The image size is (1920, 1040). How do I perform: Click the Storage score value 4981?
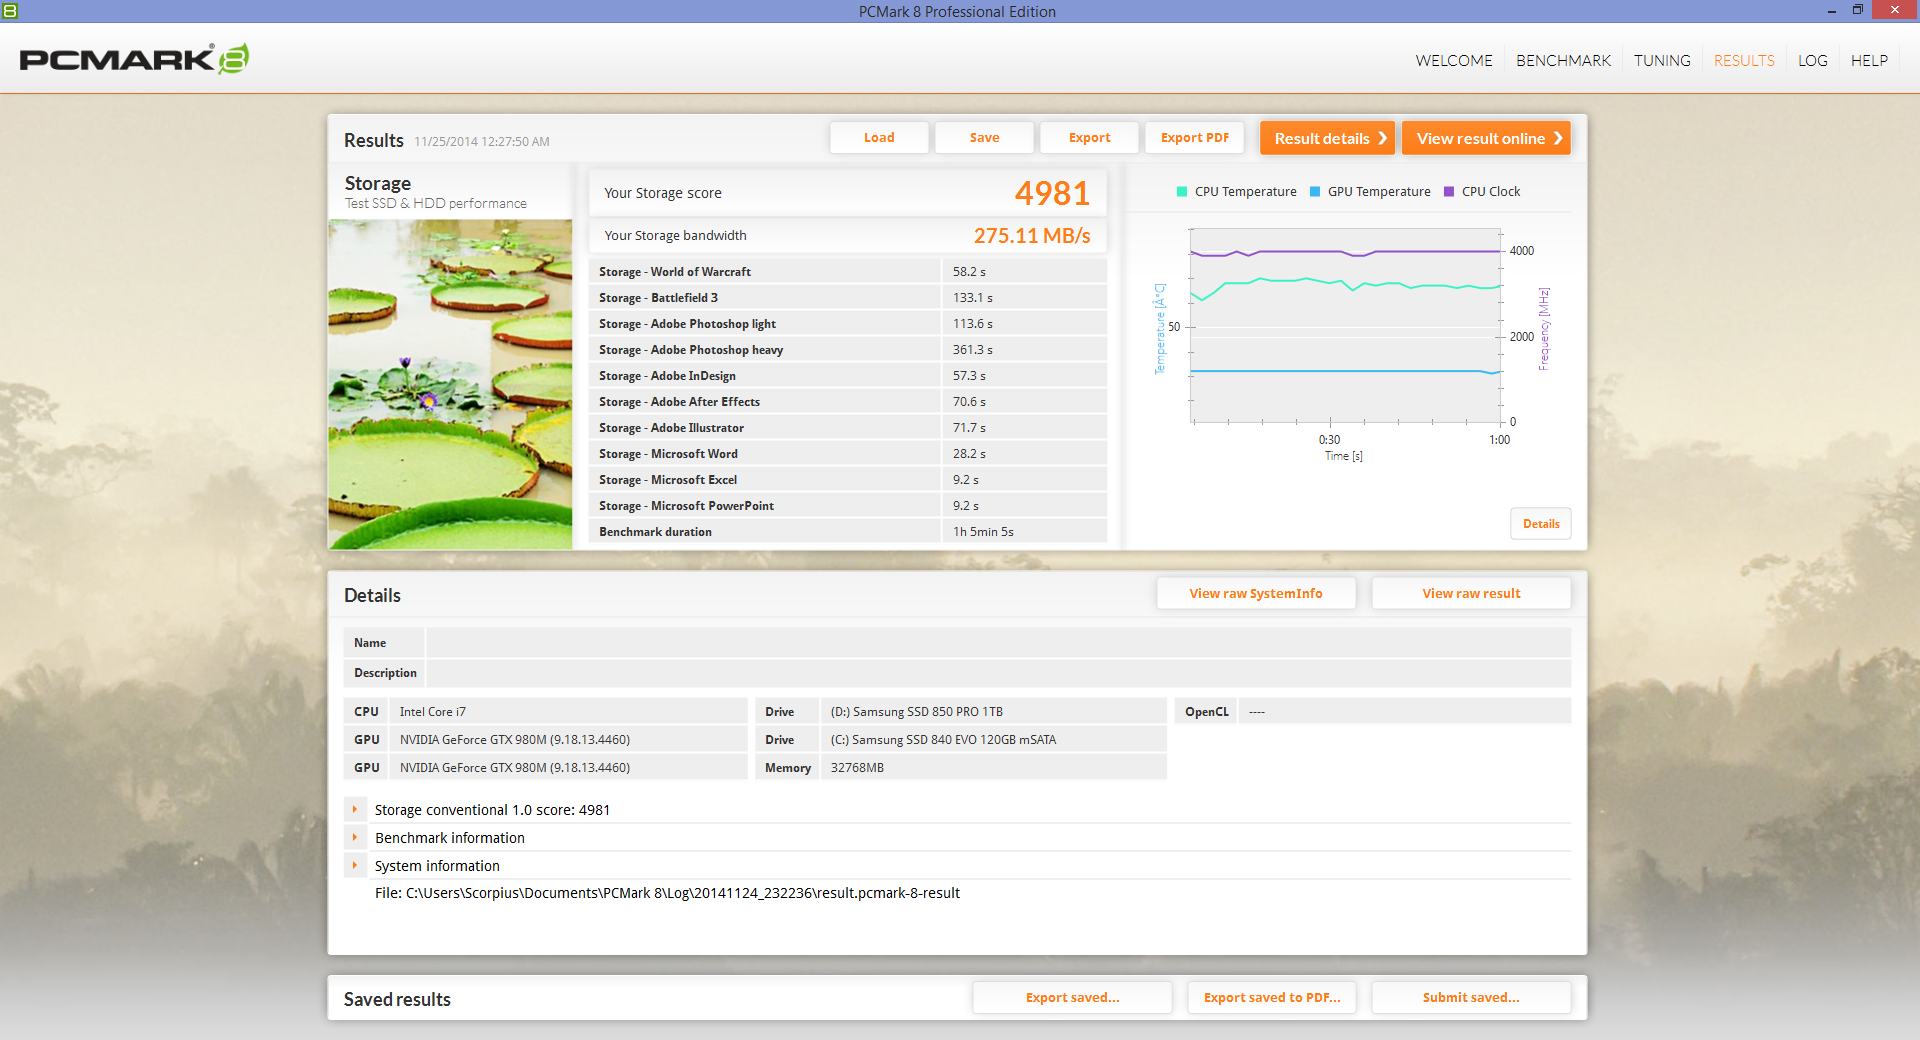coord(1052,193)
